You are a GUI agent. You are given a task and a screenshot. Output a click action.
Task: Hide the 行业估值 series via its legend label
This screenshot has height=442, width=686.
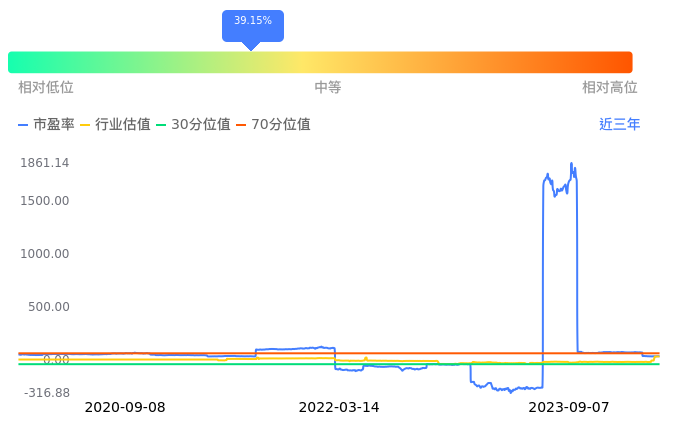point(123,125)
